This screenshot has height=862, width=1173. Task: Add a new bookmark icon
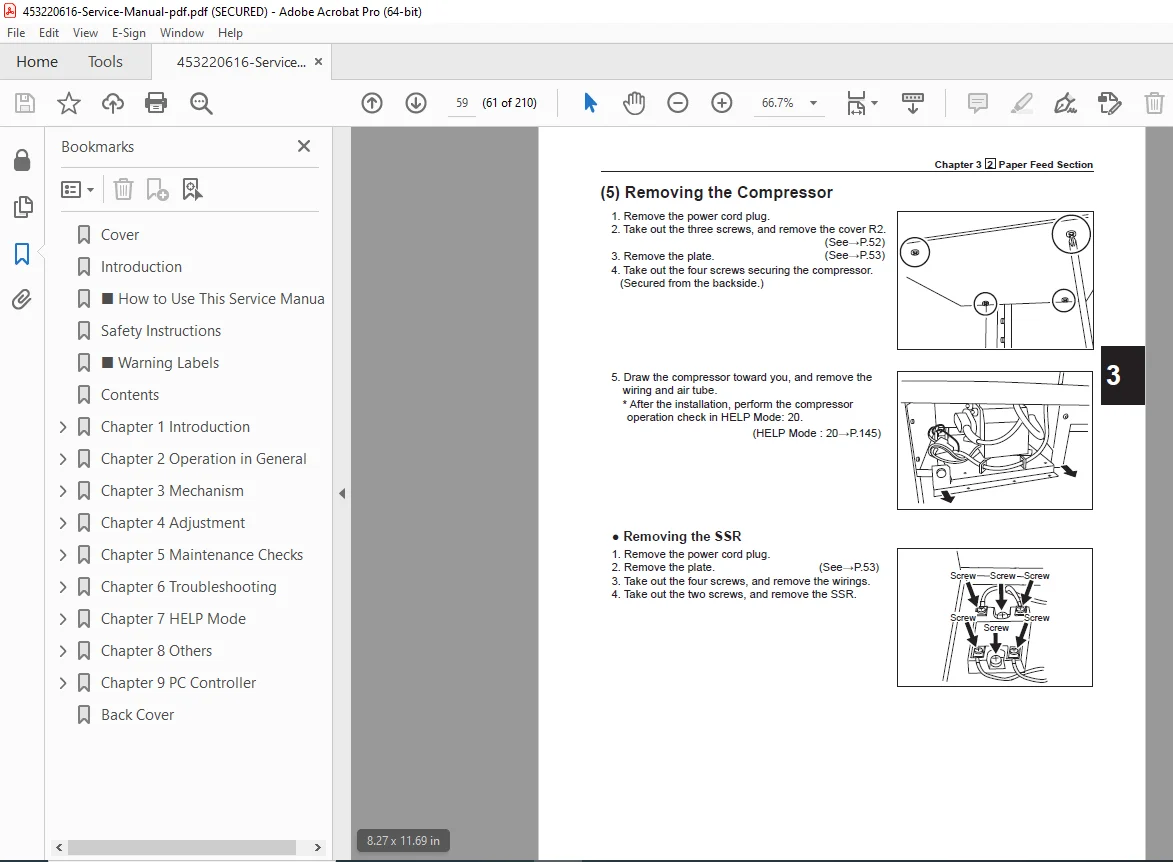157,189
